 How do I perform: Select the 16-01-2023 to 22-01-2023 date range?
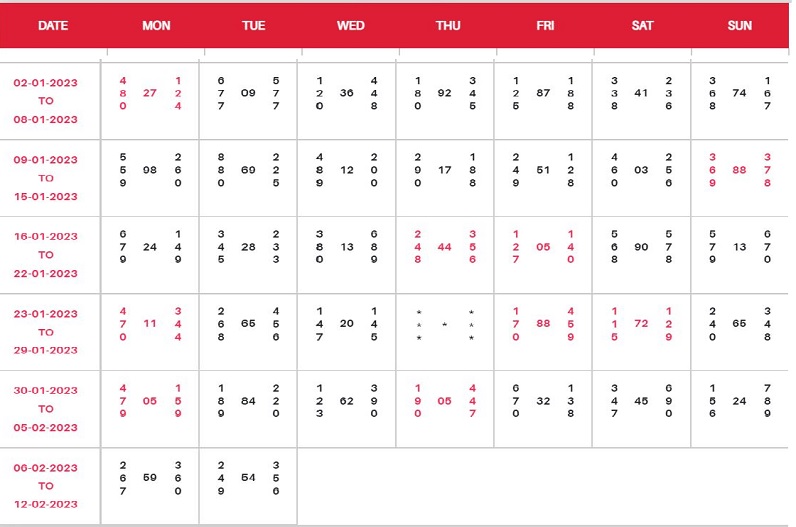pyautogui.click(x=46, y=255)
